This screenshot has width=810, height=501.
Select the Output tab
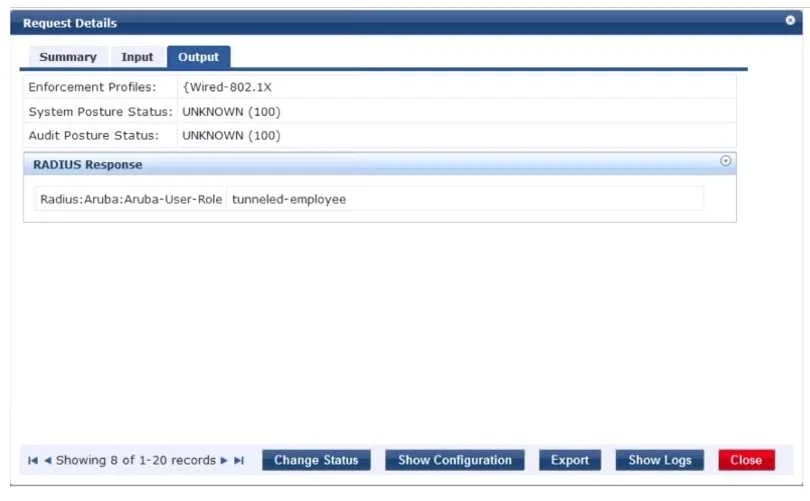[x=198, y=57]
